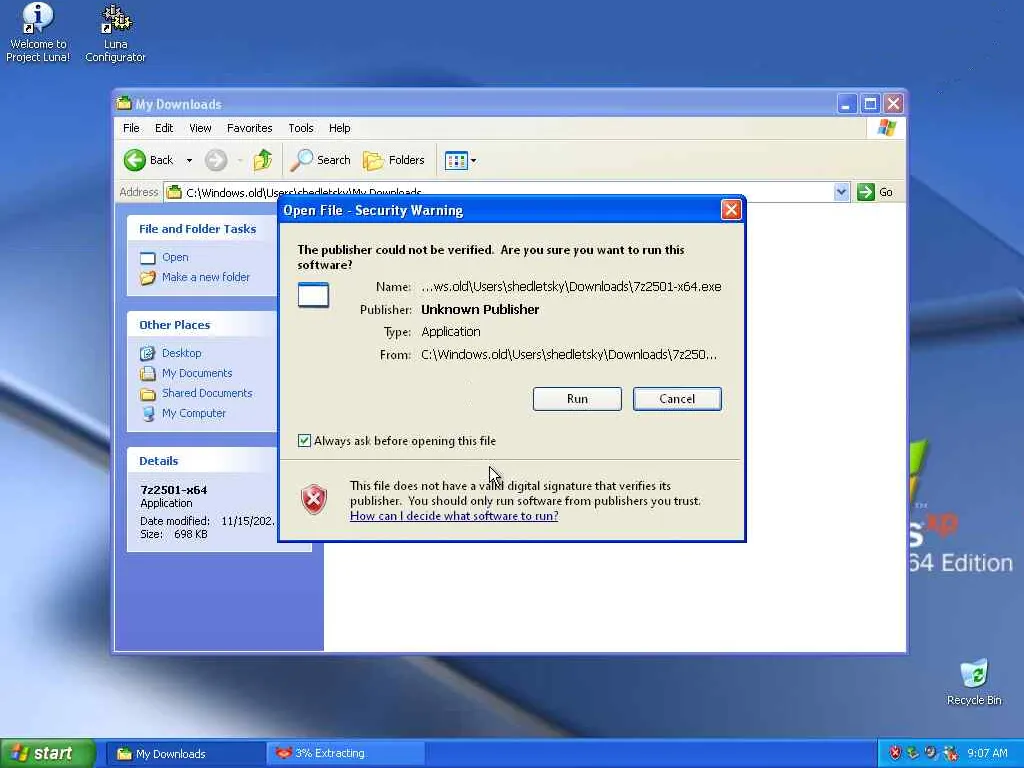The height and width of the screenshot is (768, 1024).
Task: Click the red security shield tray icon
Action: (895, 753)
